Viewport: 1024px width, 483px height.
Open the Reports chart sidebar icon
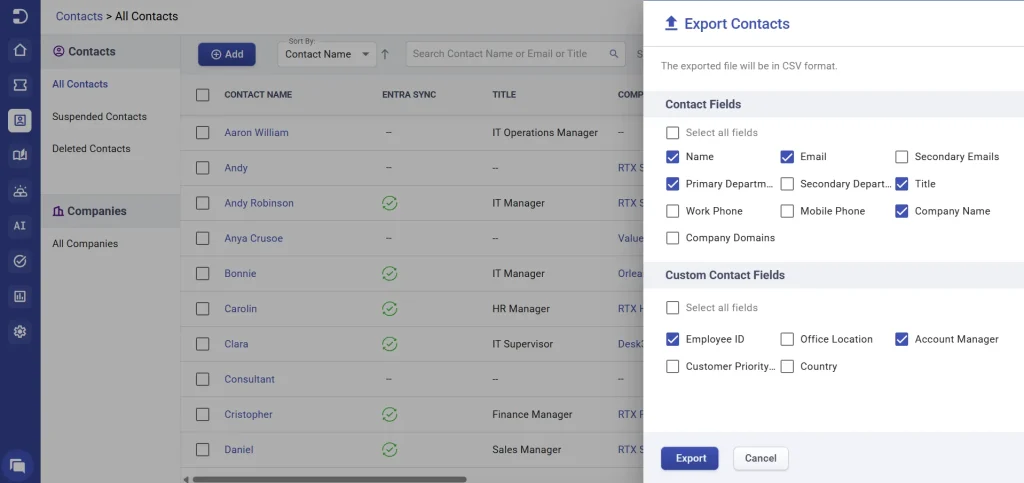coord(20,297)
